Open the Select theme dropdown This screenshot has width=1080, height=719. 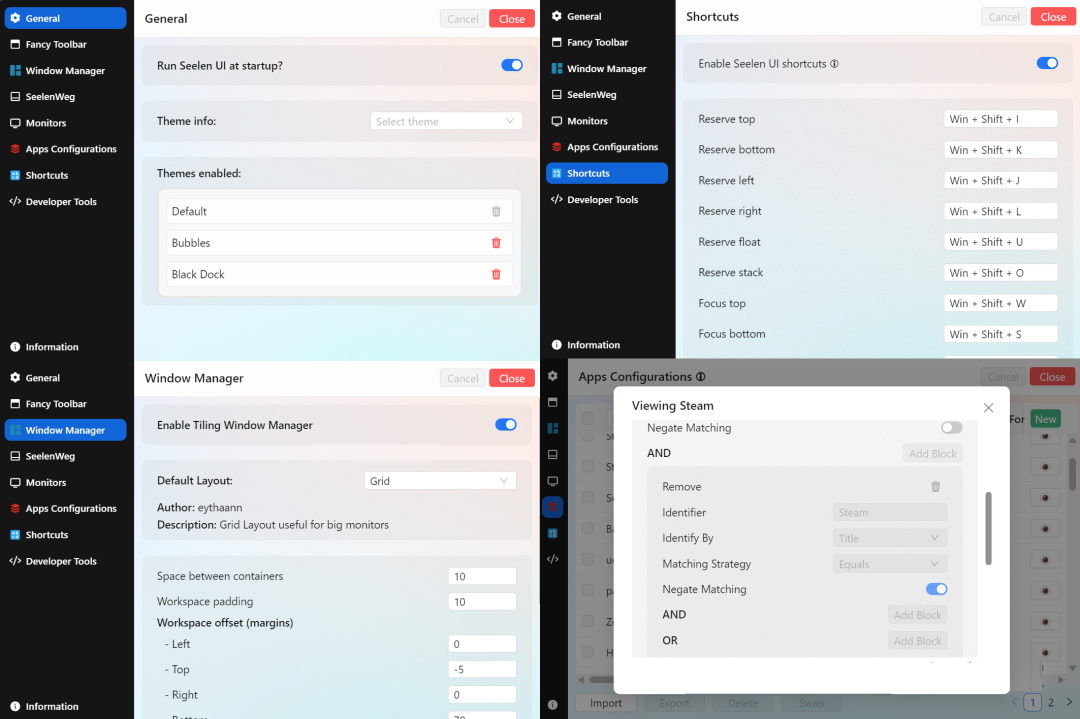point(446,121)
